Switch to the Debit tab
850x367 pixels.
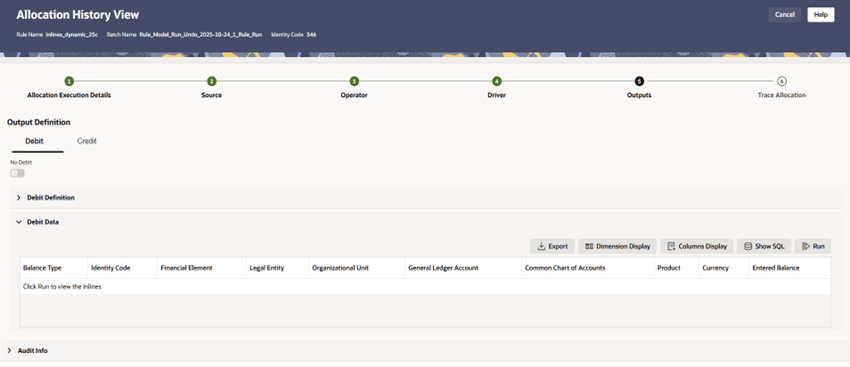coord(34,141)
